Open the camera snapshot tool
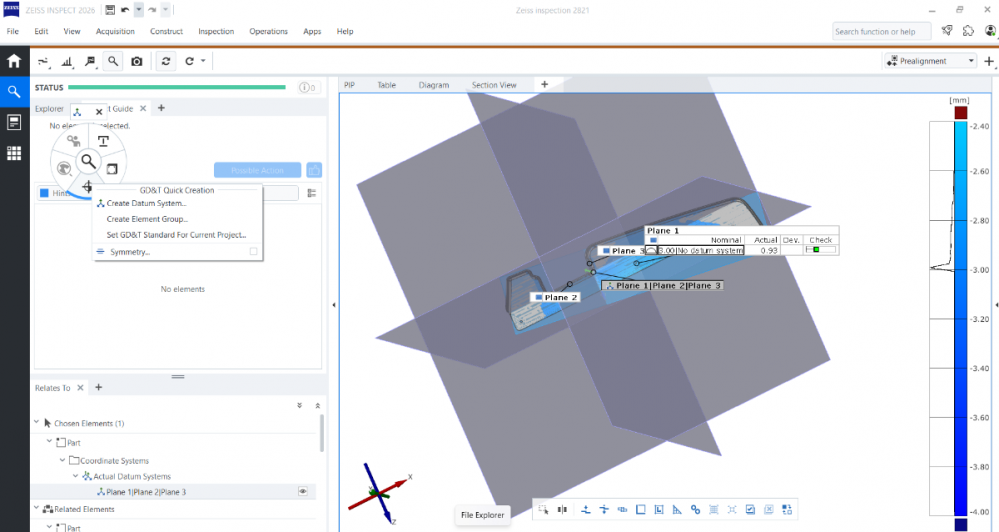This screenshot has height=532, width=999. pos(136,61)
